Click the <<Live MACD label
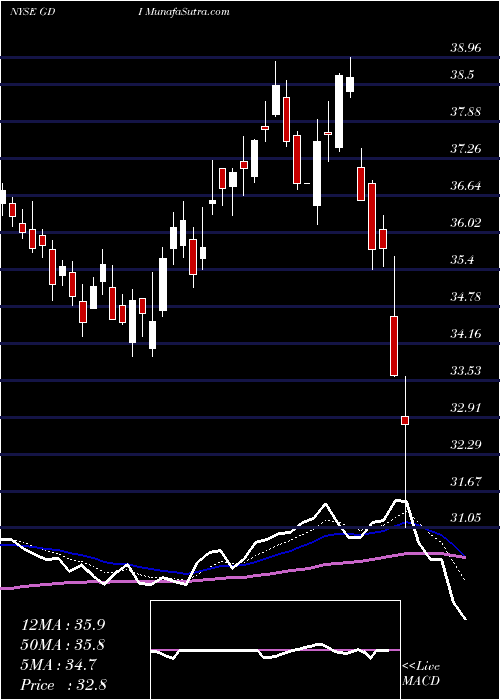This screenshot has width=500, height=700. (x=421, y=674)
